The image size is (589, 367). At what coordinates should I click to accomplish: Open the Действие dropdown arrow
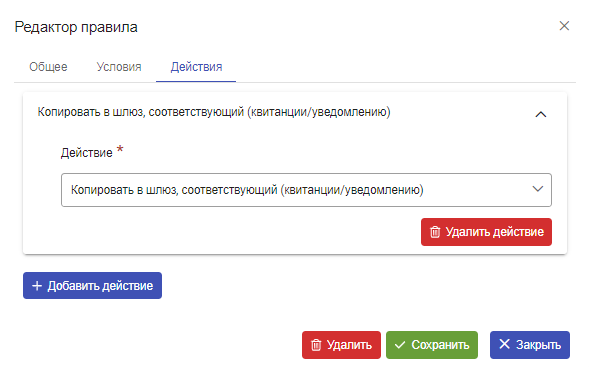tap(538, 189)
